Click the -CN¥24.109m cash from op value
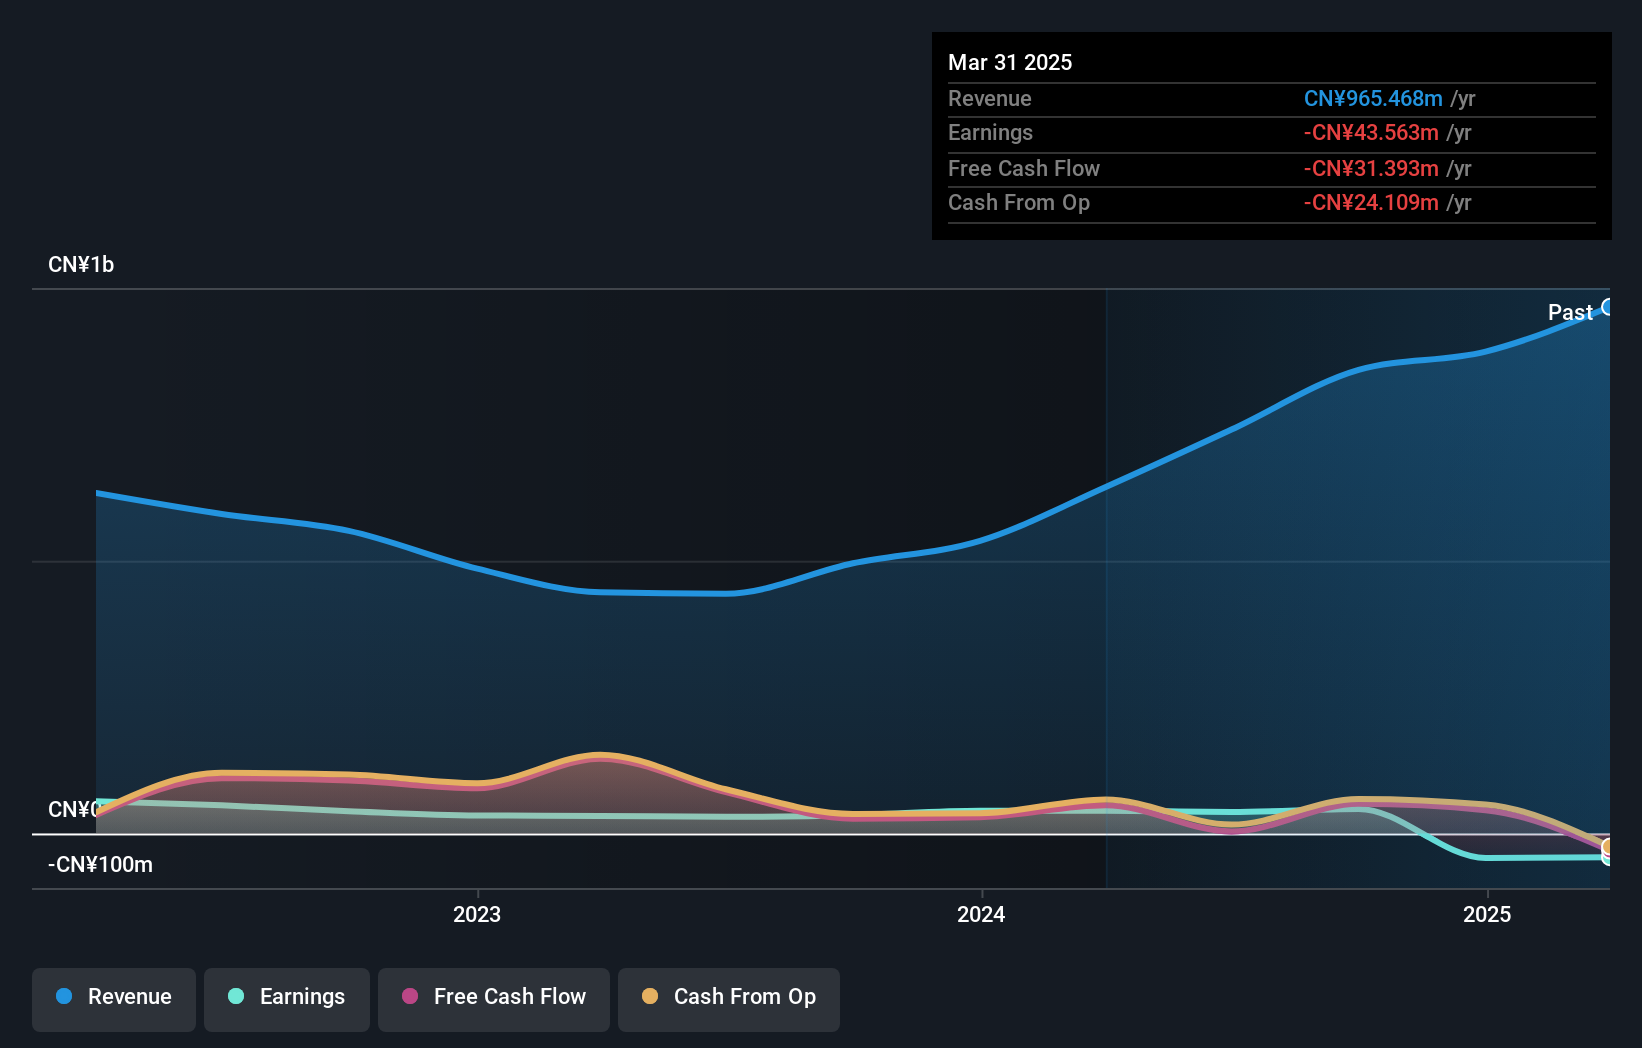Image resolution: width=1642 pixels, height=1048 pixels. pos(1371,202)
